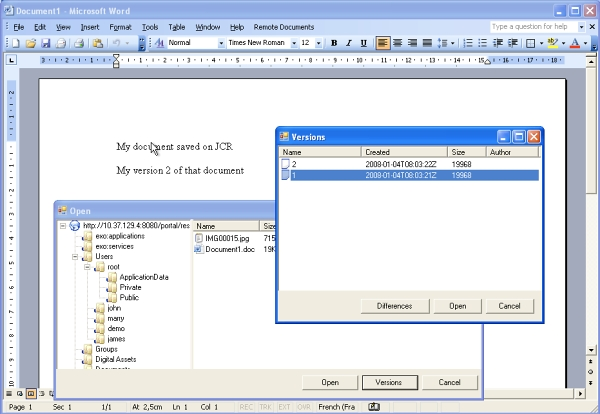Click Increase Indent icon
The width and height of the screenshot is (600, 414).
pyautogui.click(x=513, y=43)
